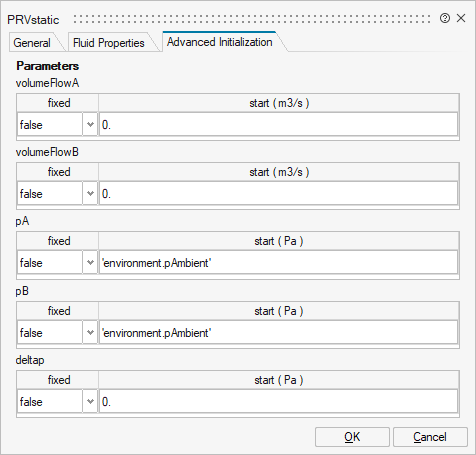Open the Fluid Properties tab
Screen dimensions: 476x455
coord(109,43)
